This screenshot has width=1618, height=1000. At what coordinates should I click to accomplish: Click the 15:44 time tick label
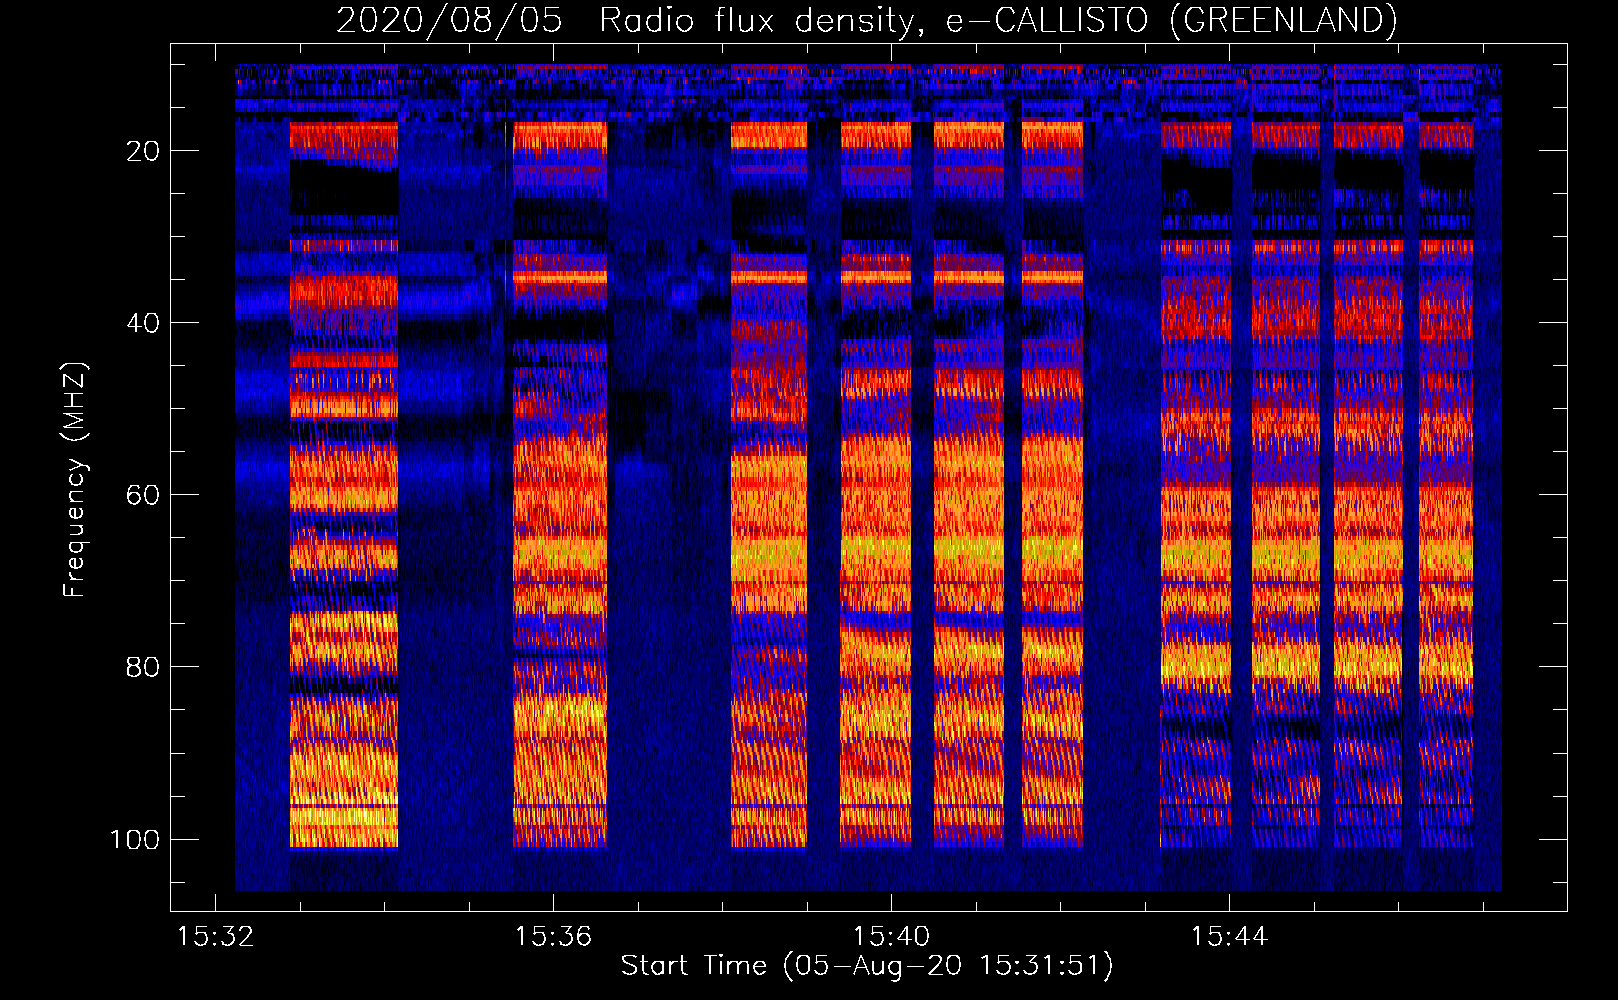[x=1229, y=937]
